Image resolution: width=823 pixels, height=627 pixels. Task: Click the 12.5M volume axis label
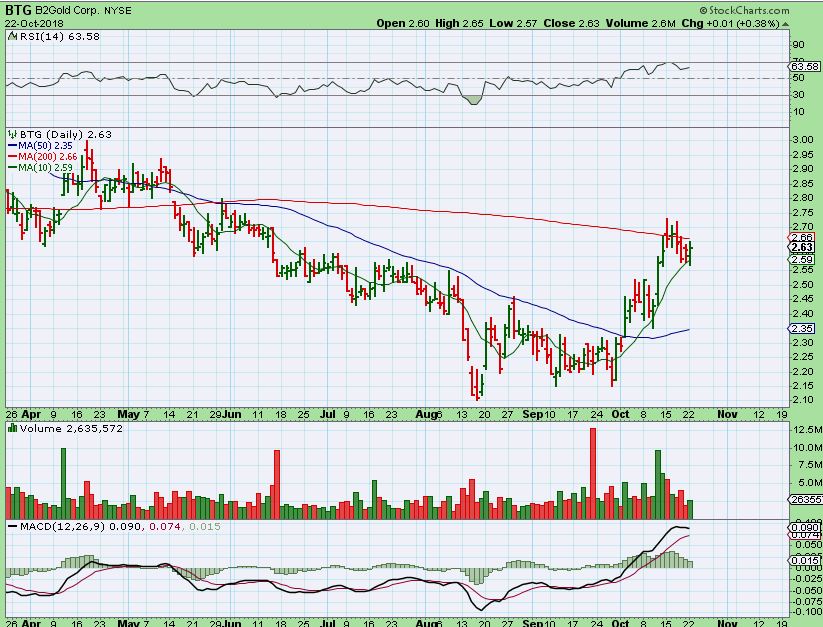[807, 430]
